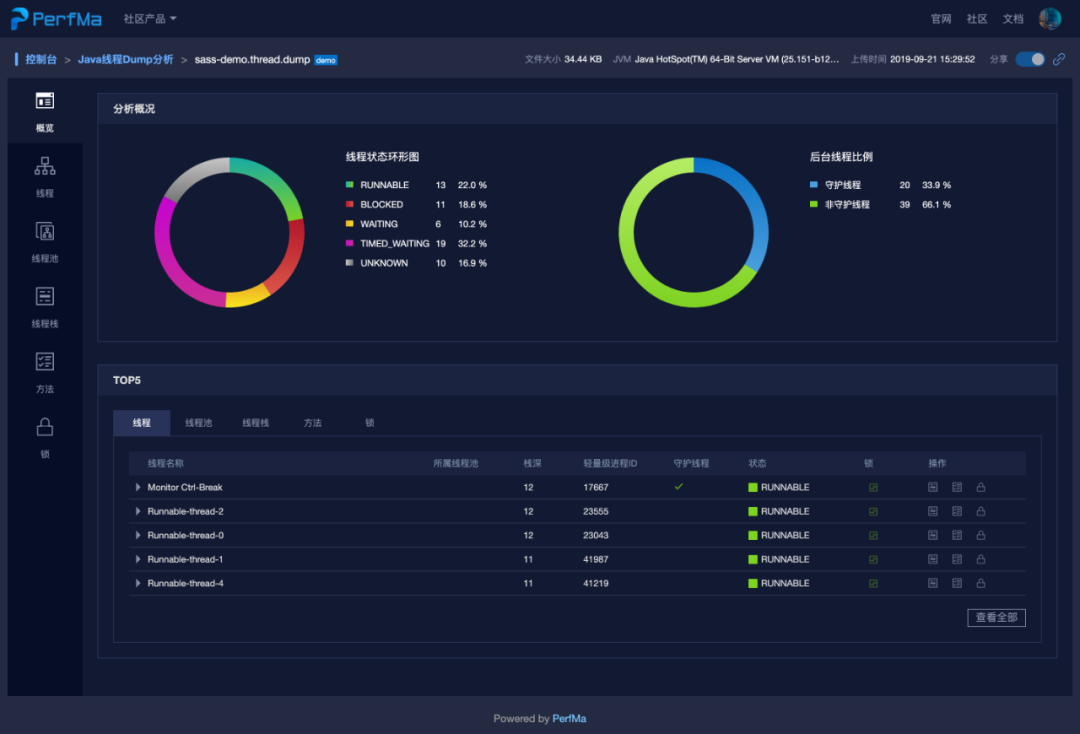Open the 社区产品 dropdown menu

[150, 19]
